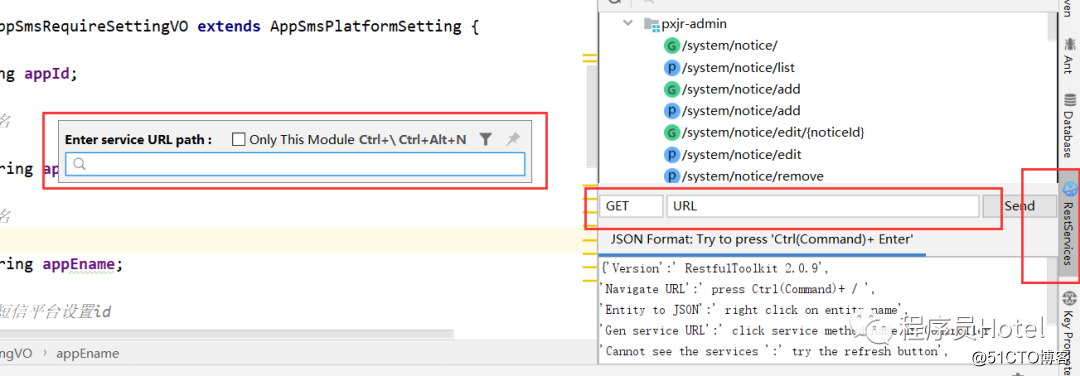Click the appEname field in the code
This screenshot has width=1080, height=376.
pos(79,264)
